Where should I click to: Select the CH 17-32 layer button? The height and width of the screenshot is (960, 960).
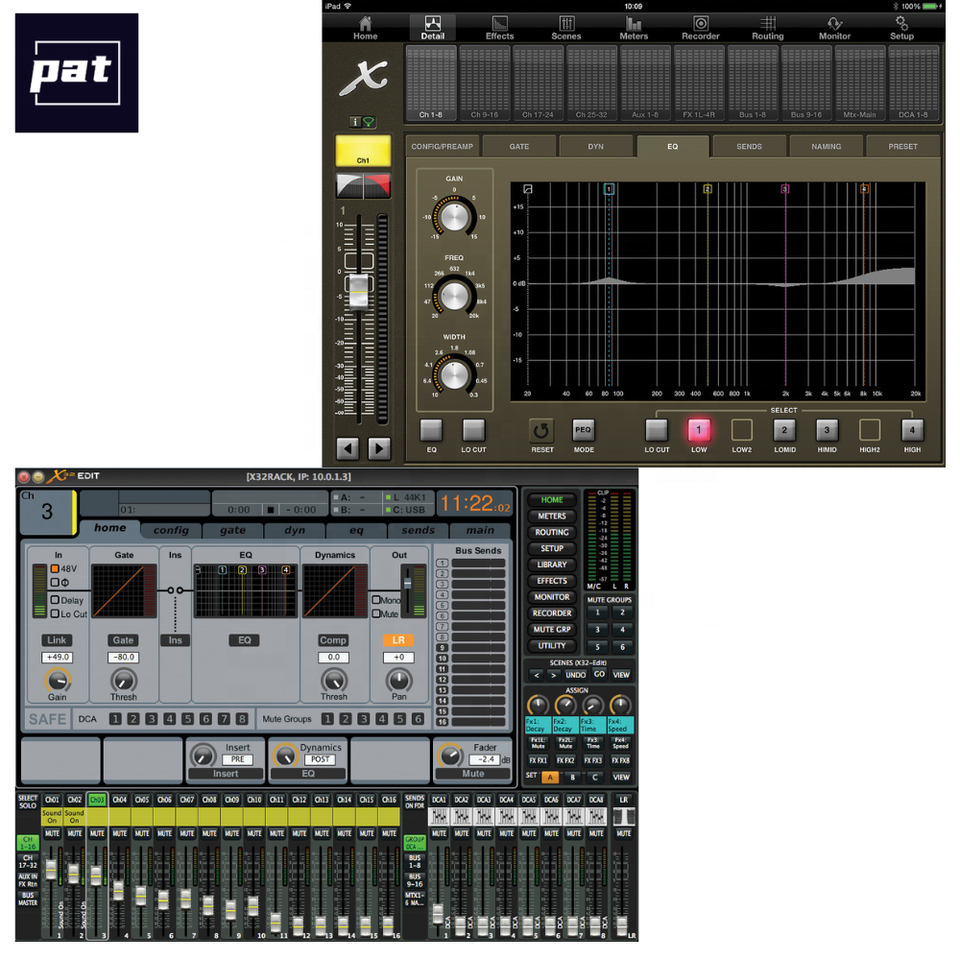click(x=28, y=862)
